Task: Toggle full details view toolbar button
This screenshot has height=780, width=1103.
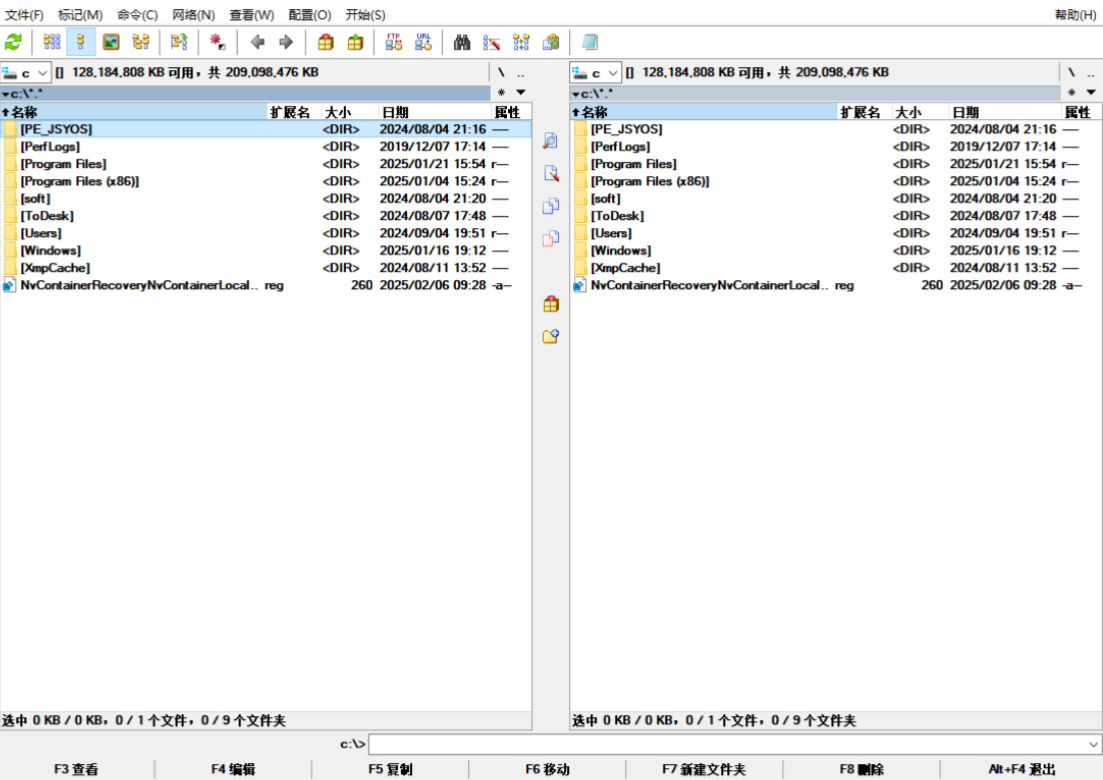Action: [x=81, y=42]
